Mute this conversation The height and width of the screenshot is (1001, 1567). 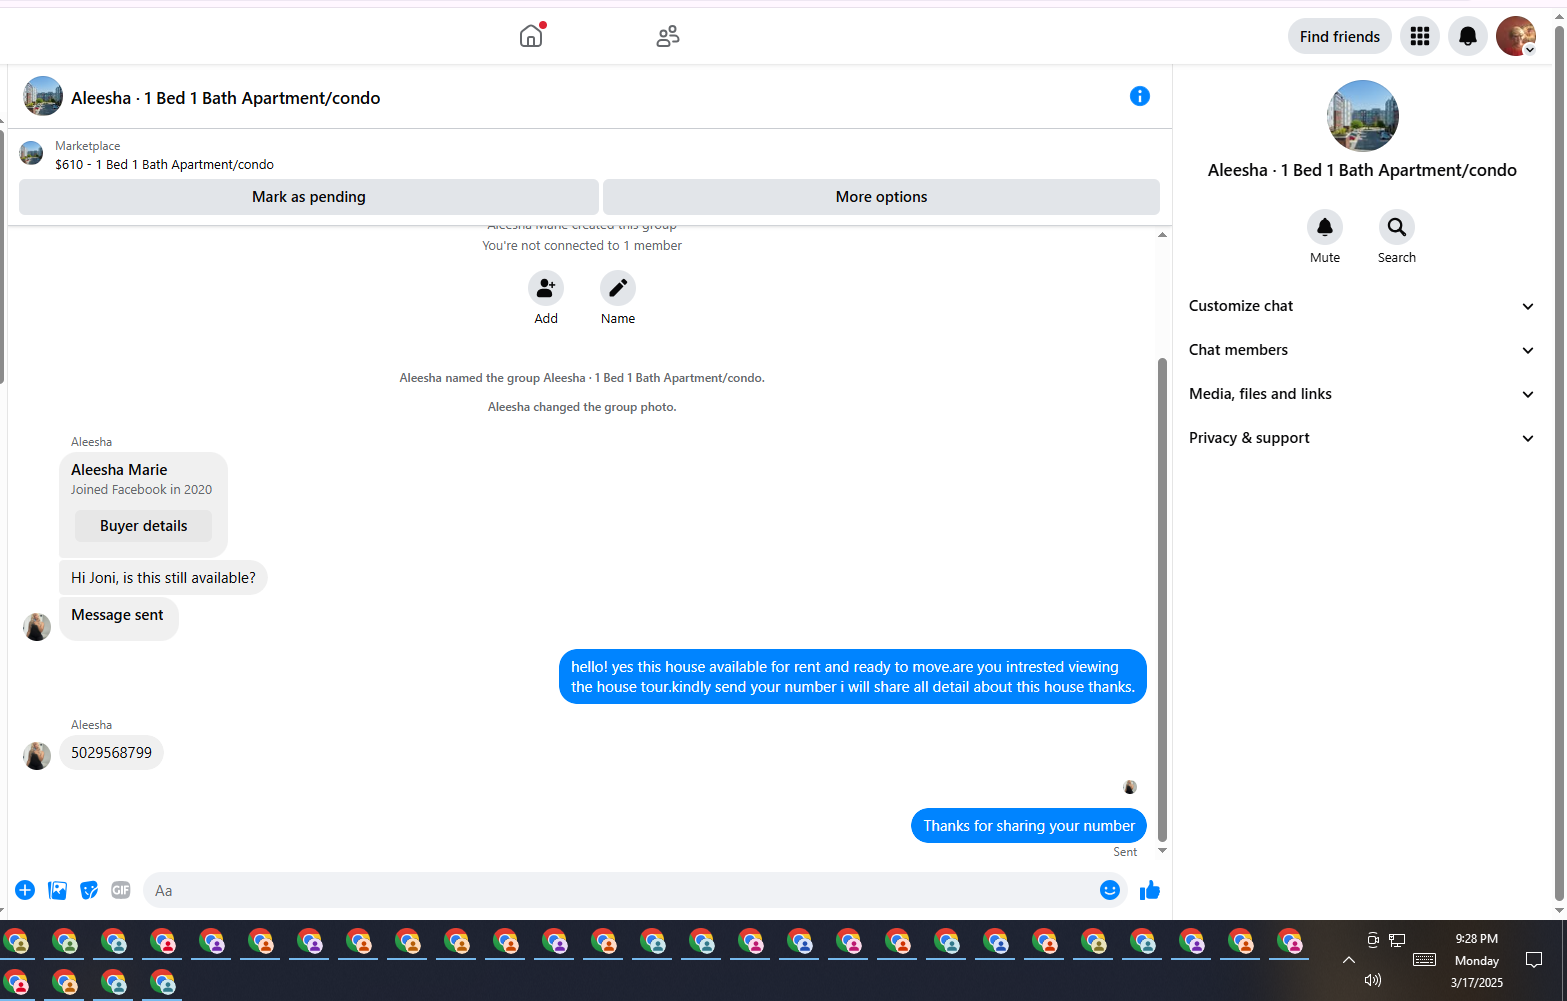[1325, 227]
